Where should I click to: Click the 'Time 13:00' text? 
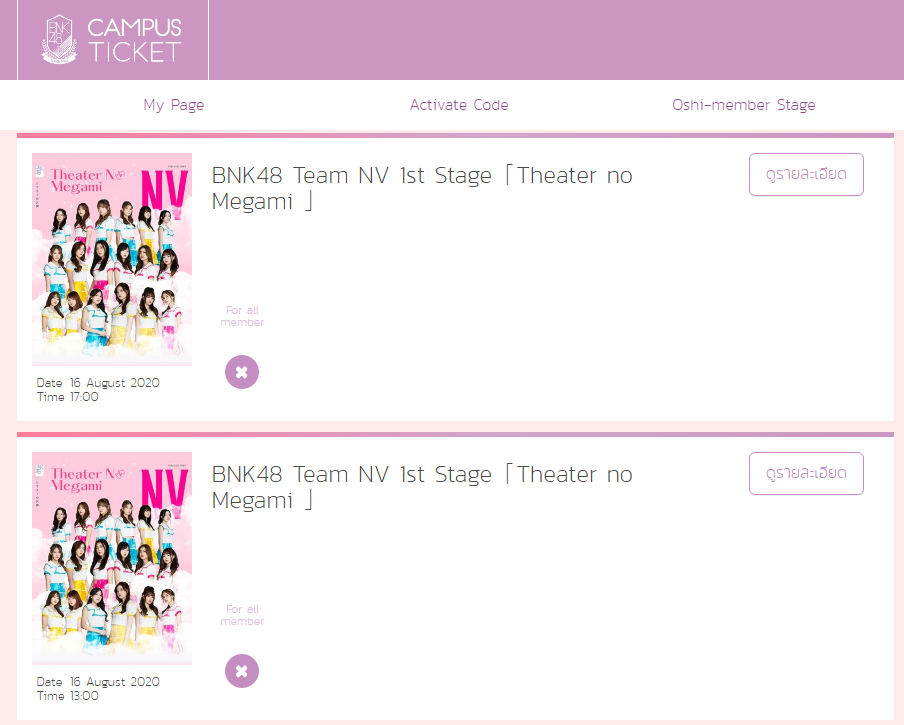(67, 696)
